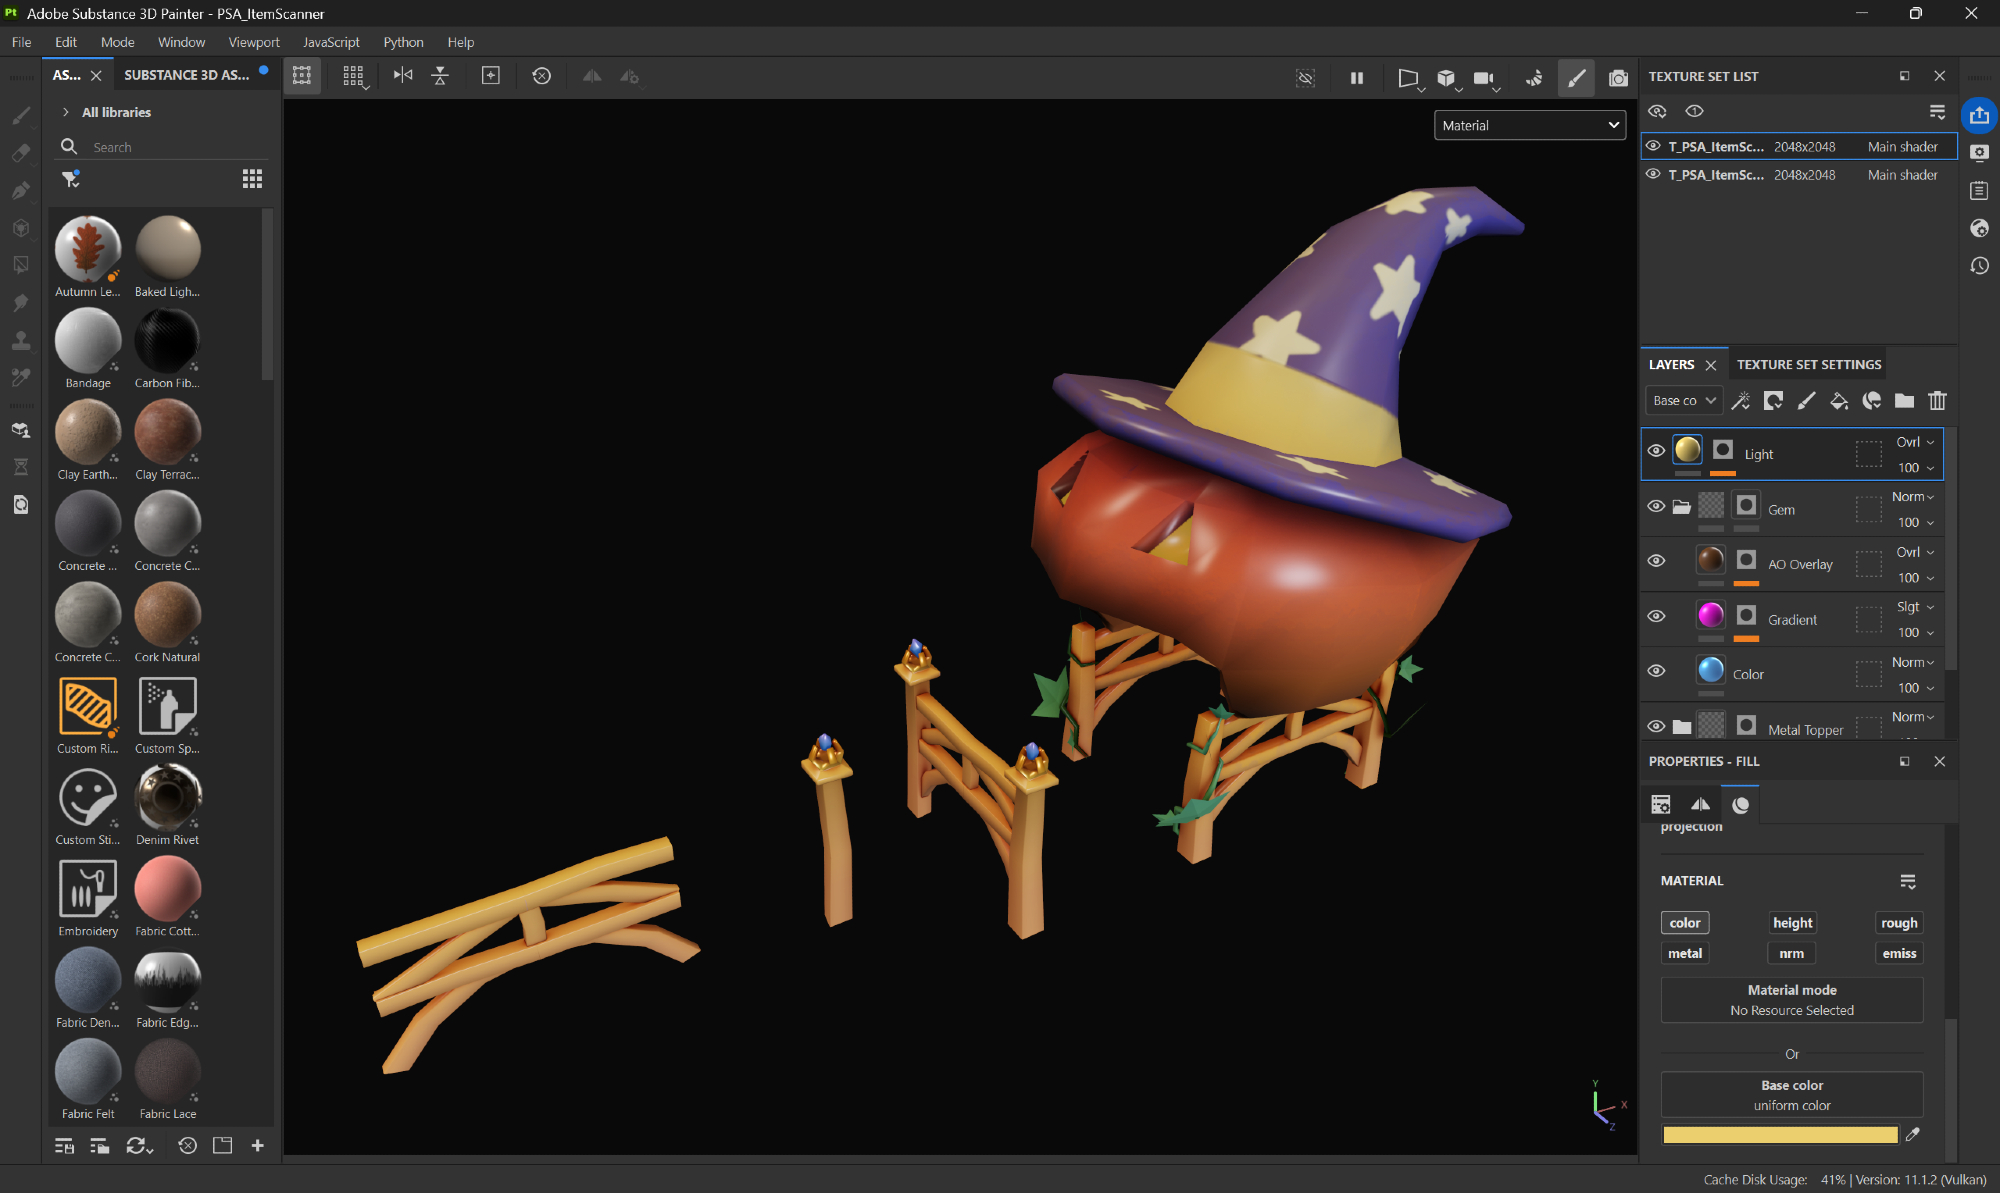
Task: Click the export textures icon on right sidebar
Action: pos(1979,115)
